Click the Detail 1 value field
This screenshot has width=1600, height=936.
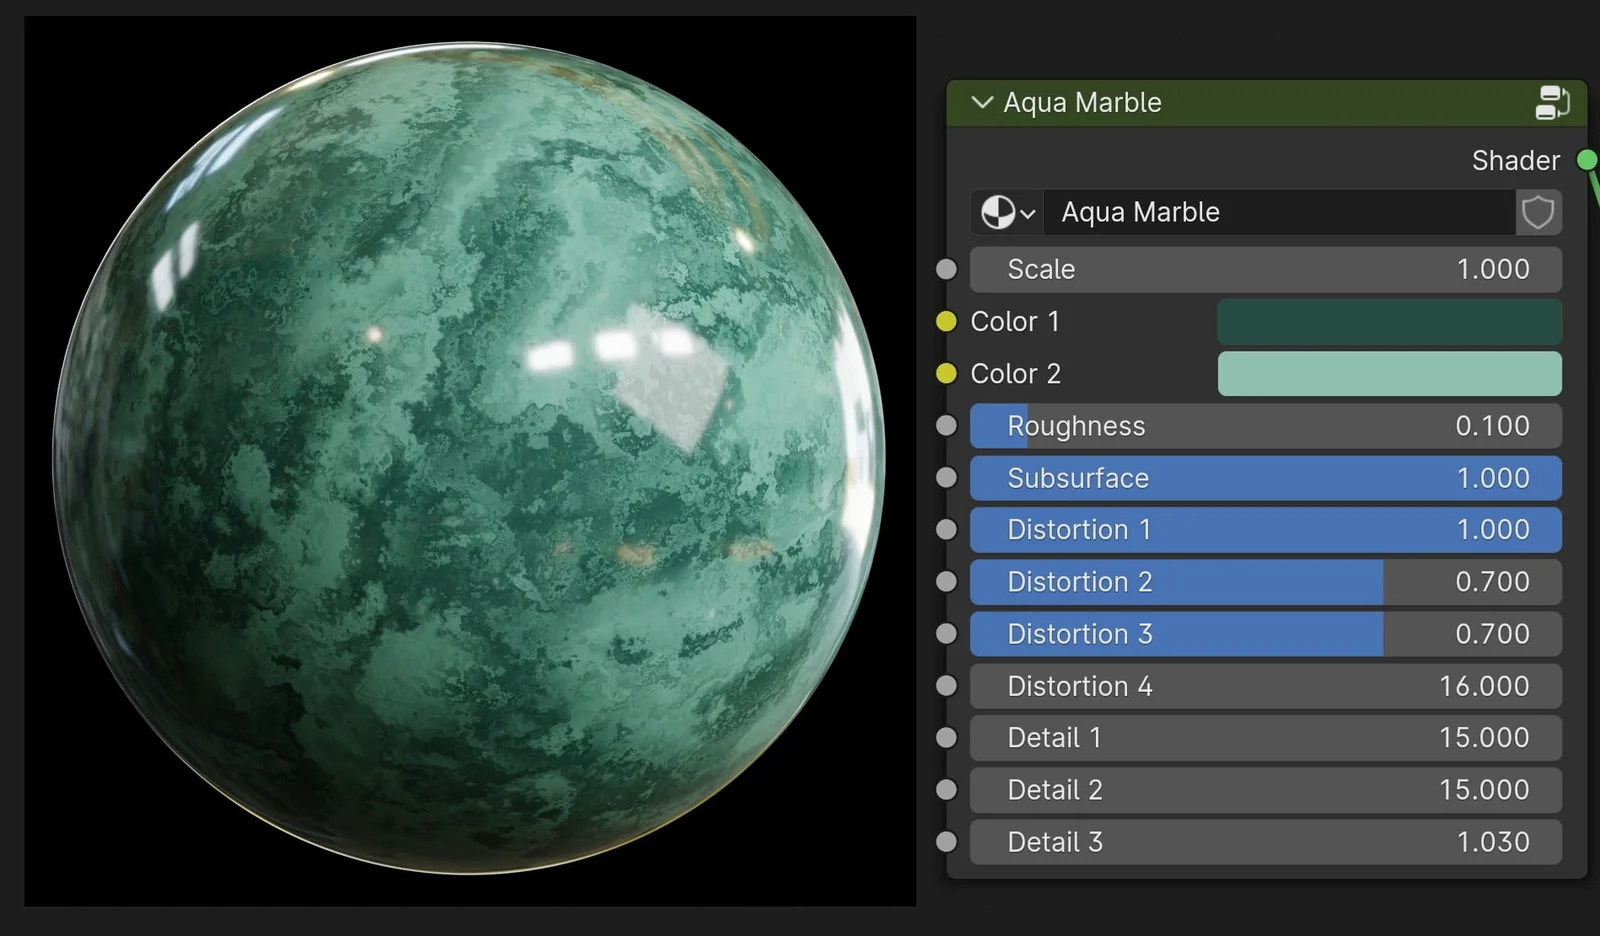click(x=1265, y=737)
